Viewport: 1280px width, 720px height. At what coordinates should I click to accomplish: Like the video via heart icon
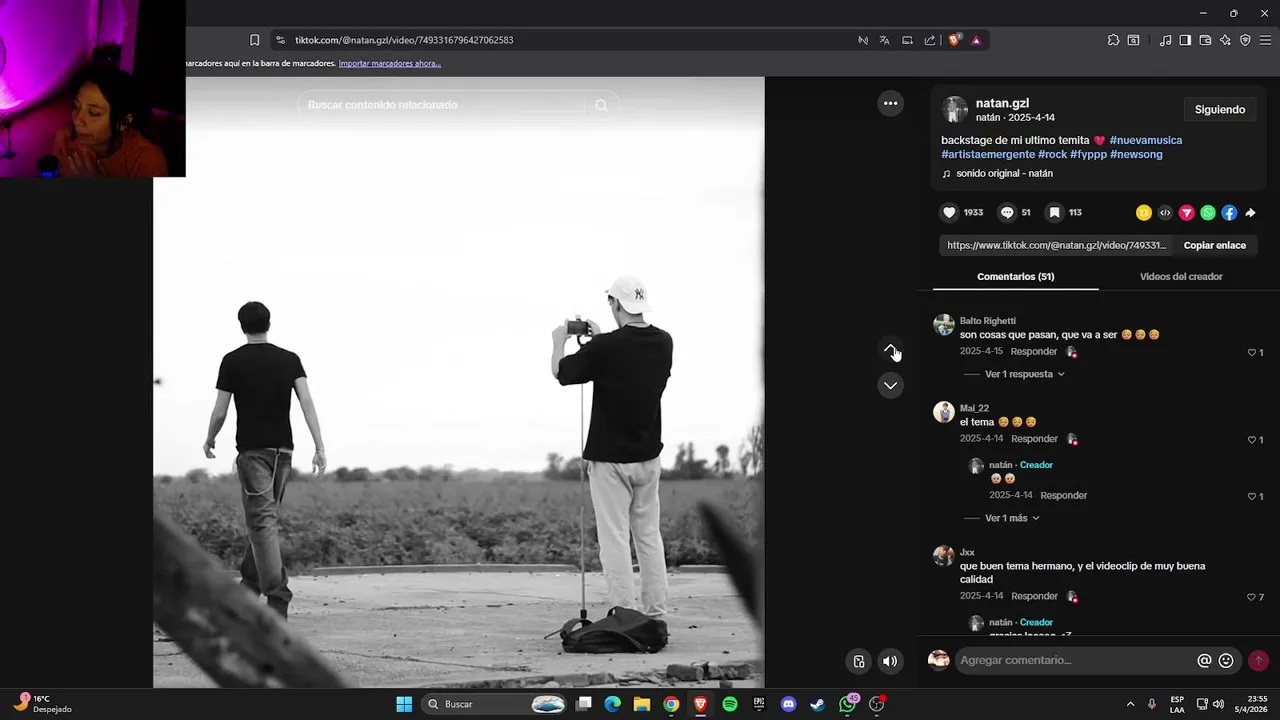point(949,212)
